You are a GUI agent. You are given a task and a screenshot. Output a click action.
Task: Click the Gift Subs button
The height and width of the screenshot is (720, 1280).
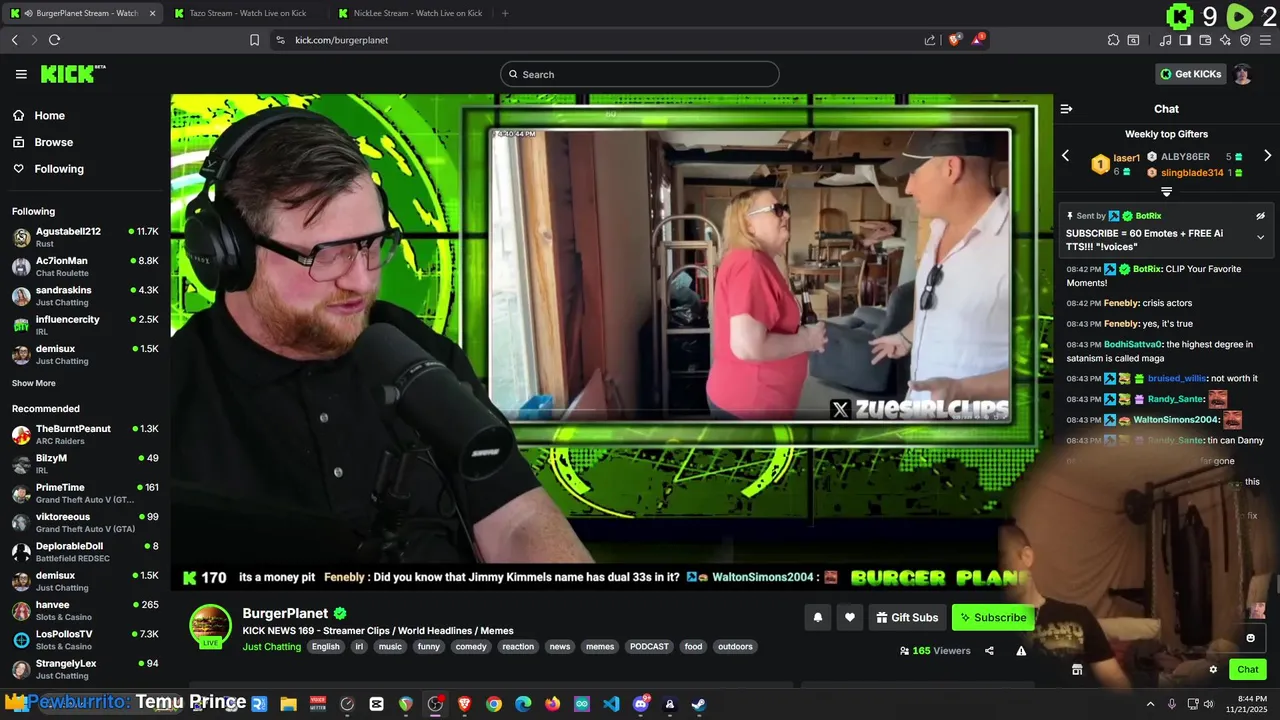(x=907, y=617)
